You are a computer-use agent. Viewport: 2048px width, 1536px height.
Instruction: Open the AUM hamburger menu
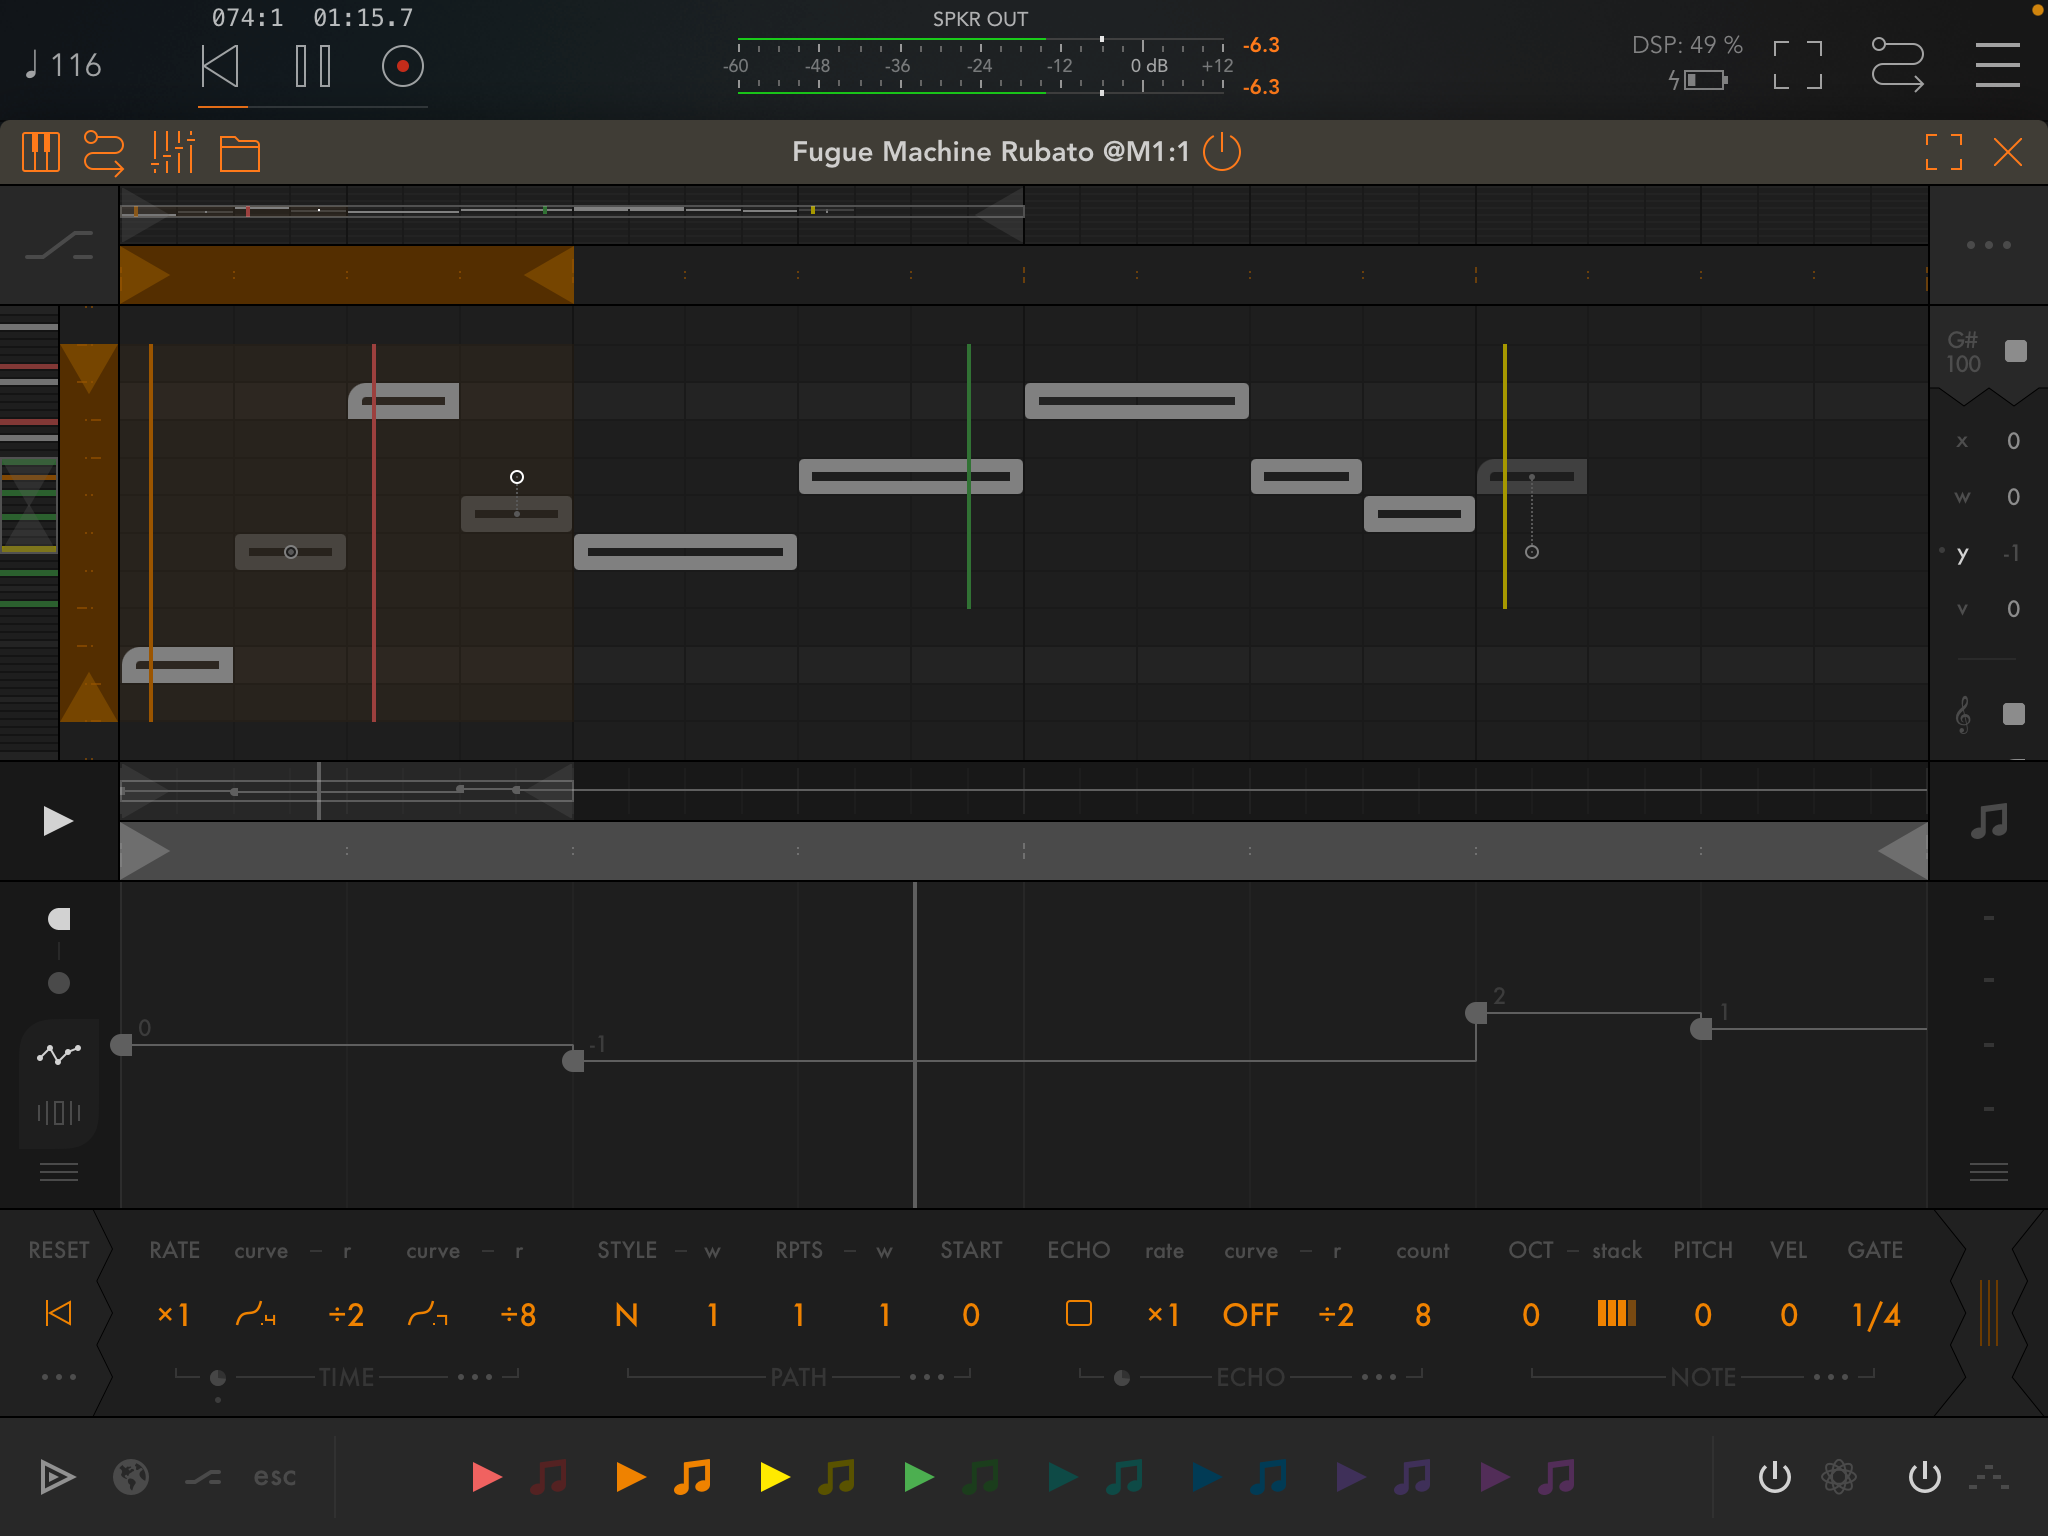(x=1997, y=65)
